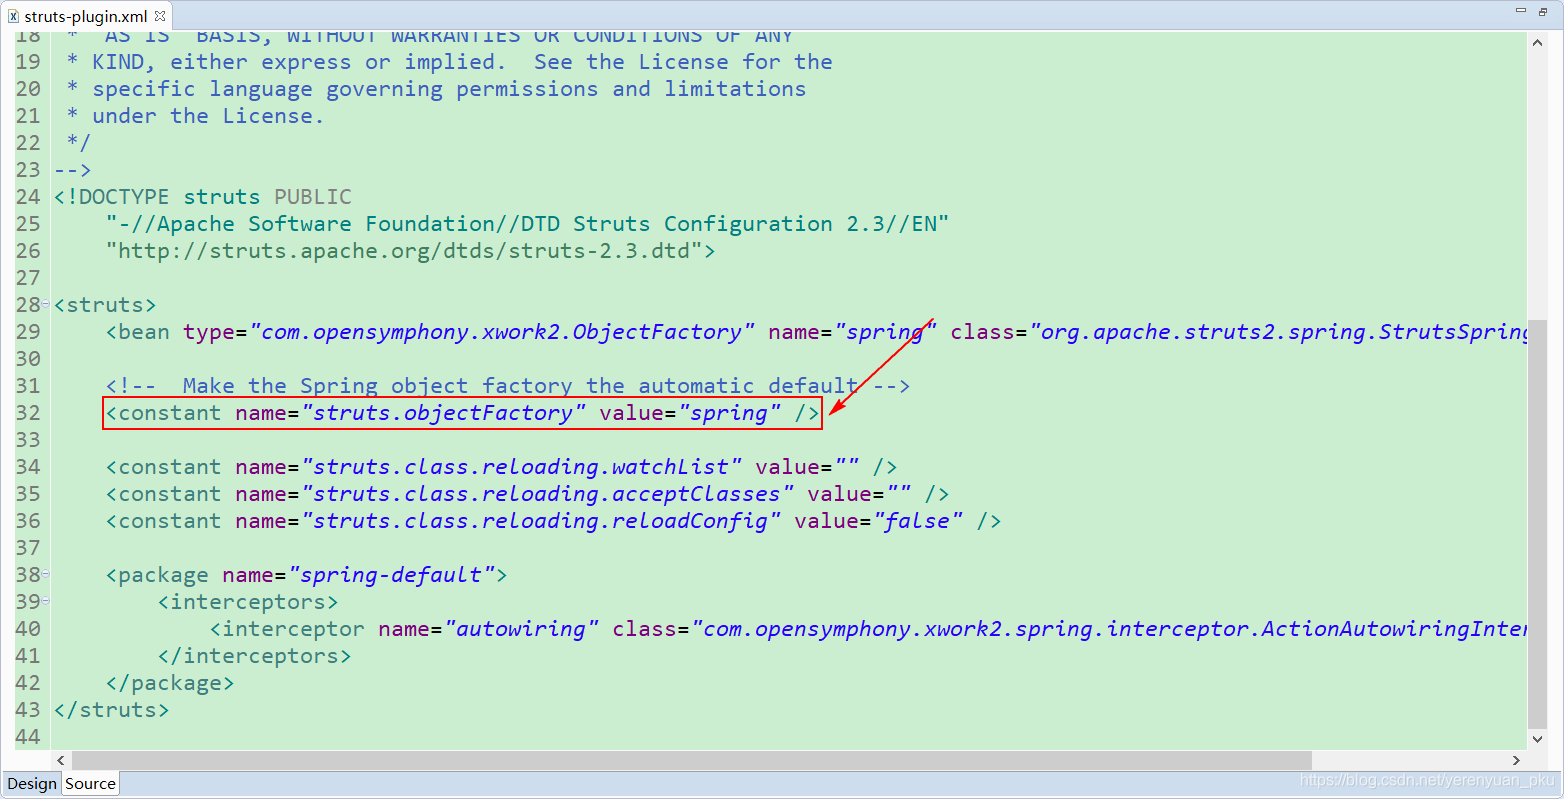Click "struts.class.reloading.acceptClasses" on line 35
The image size is (1564, 799).
tap(547, 494)
